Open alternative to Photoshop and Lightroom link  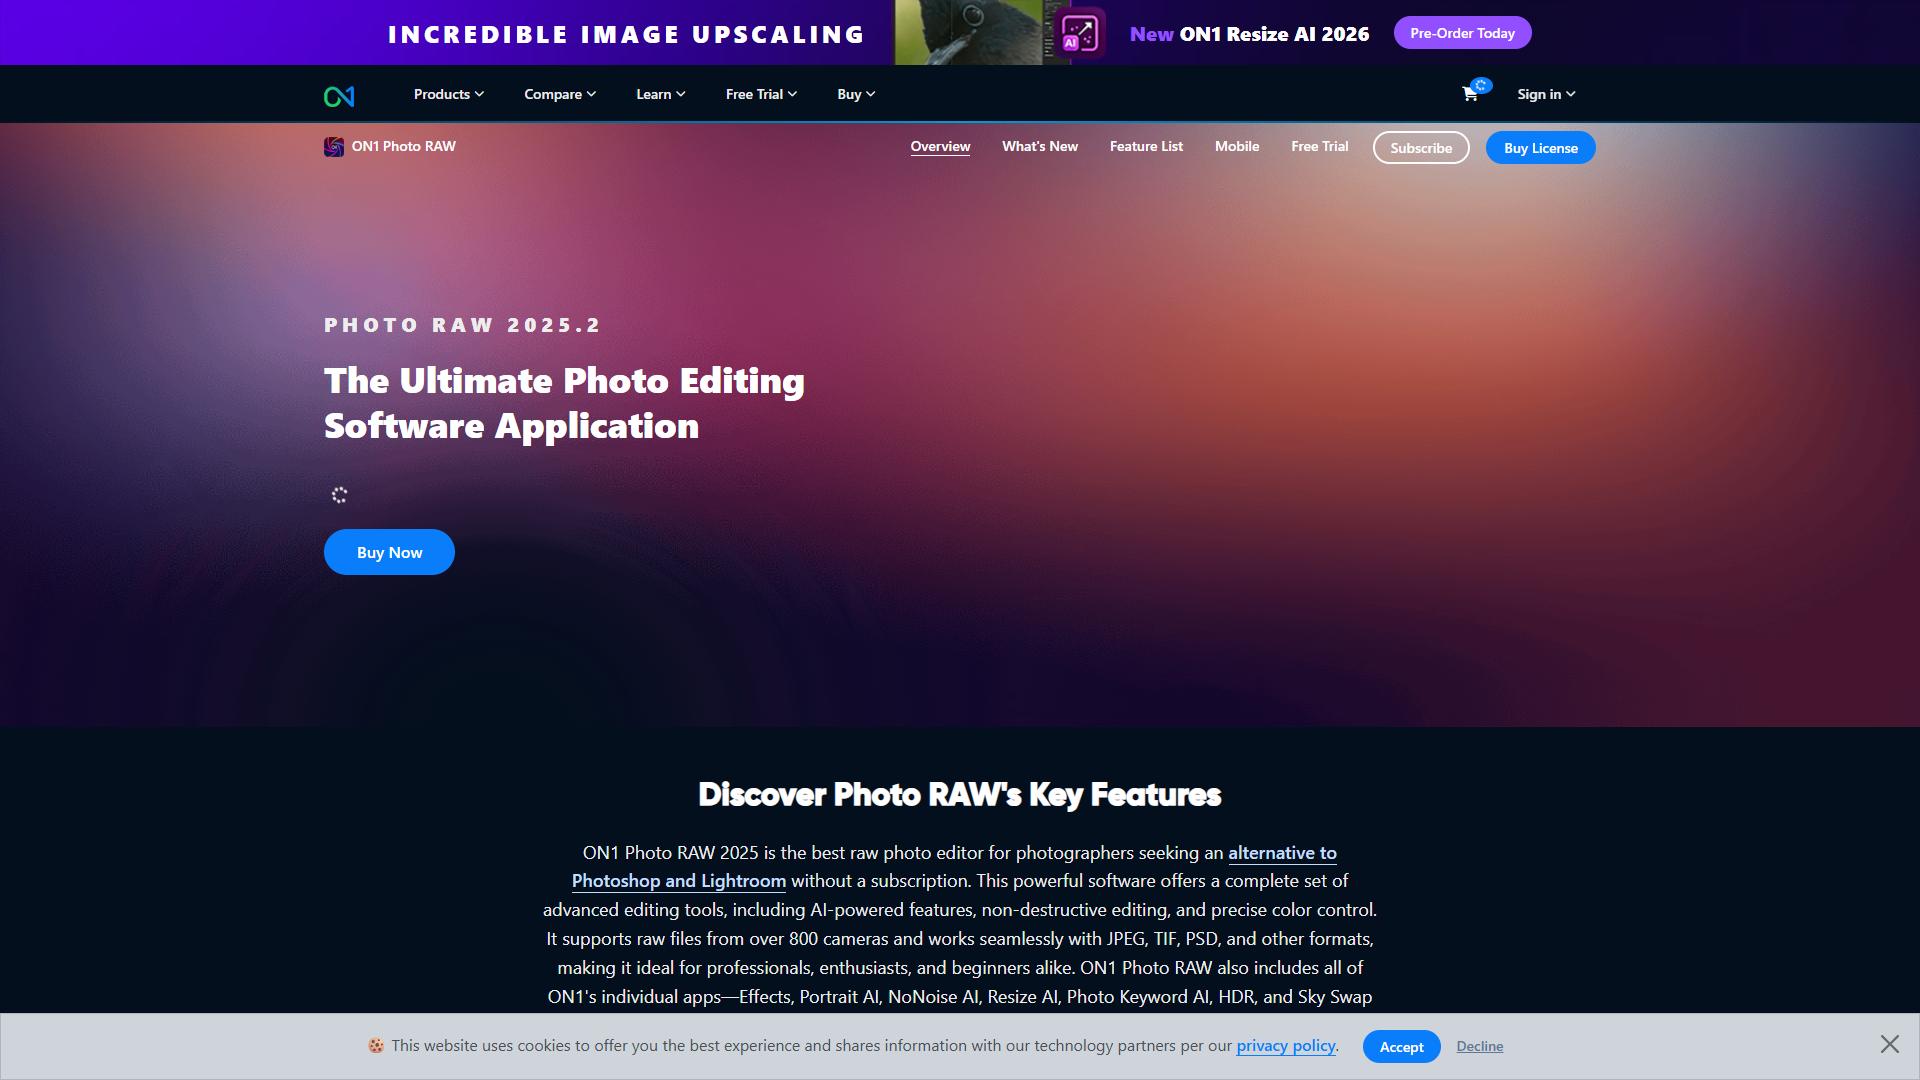tap(954, 867)
